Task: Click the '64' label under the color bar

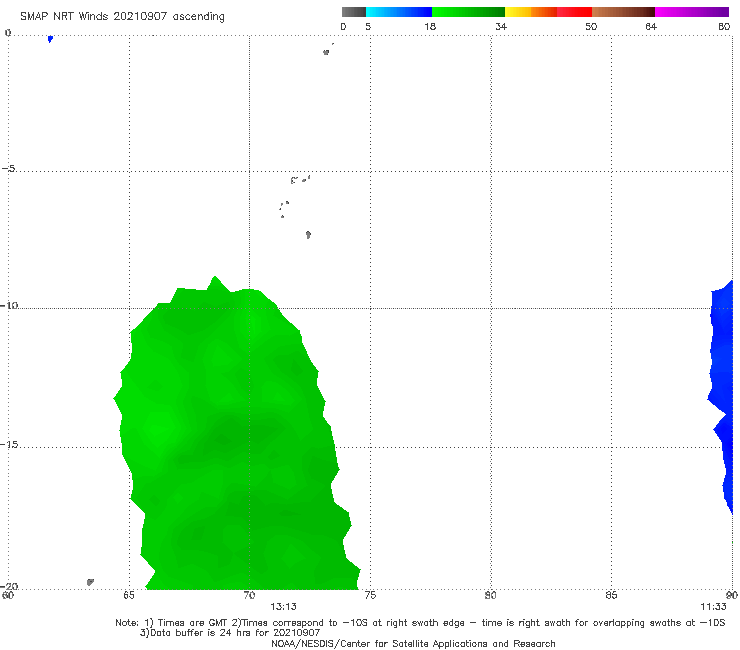Action: [651, 26]
